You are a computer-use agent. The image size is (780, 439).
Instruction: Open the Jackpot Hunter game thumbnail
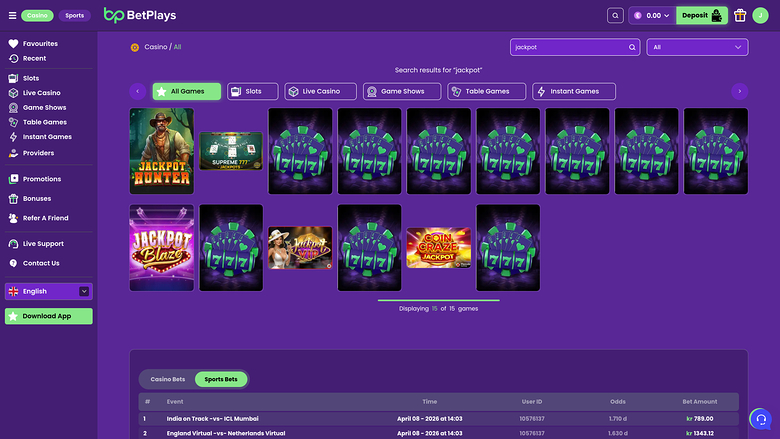162,151
